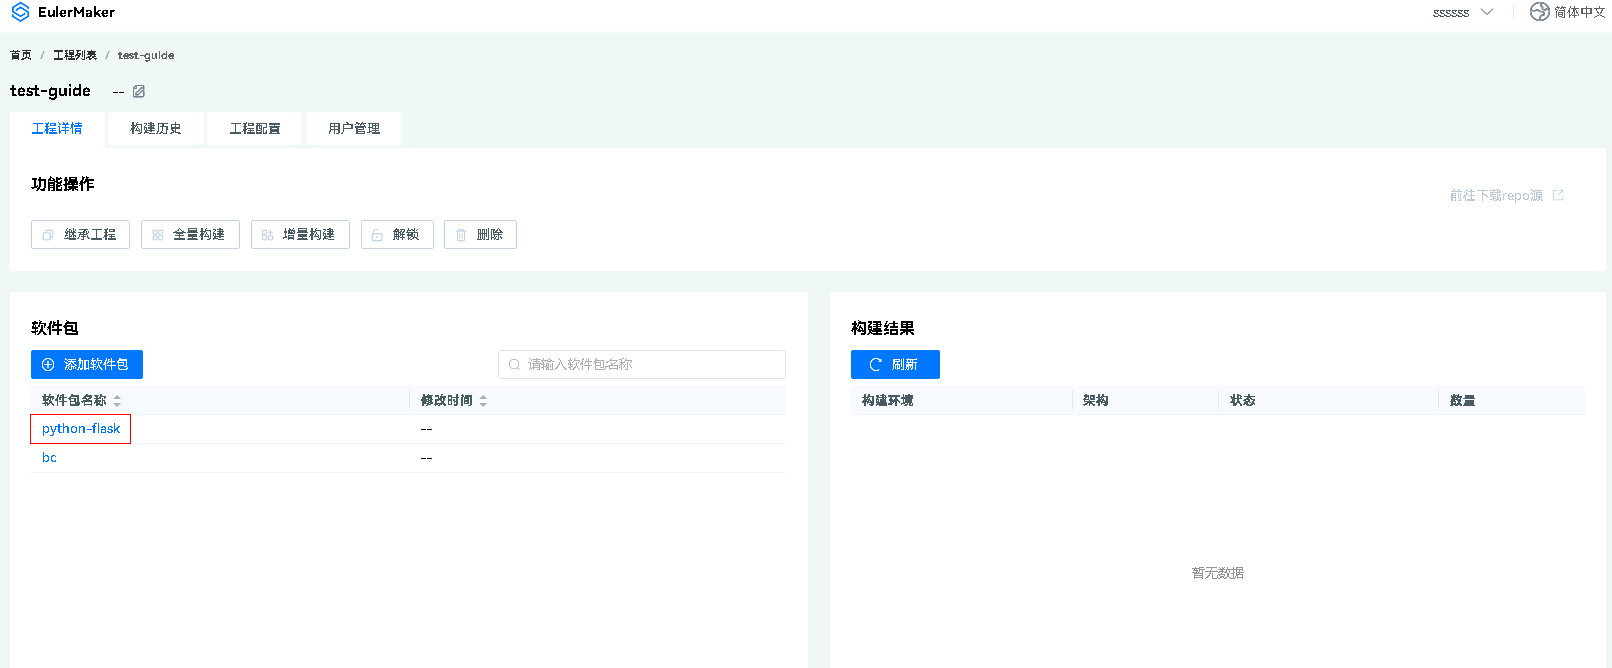Click the external link icon next to repo源
The height and width of the screenshot is (668, 1612).
tap(1558, 195)
